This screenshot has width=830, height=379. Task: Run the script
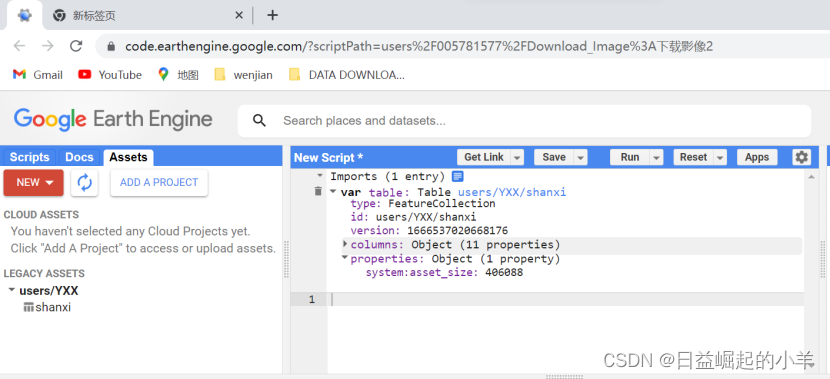pos(630,157)
